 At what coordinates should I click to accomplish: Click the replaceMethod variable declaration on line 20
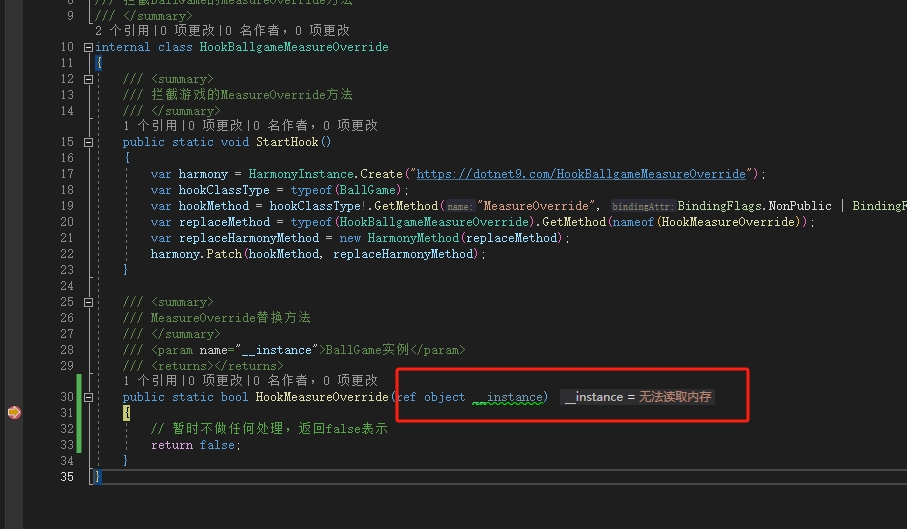tap(224, 223)
